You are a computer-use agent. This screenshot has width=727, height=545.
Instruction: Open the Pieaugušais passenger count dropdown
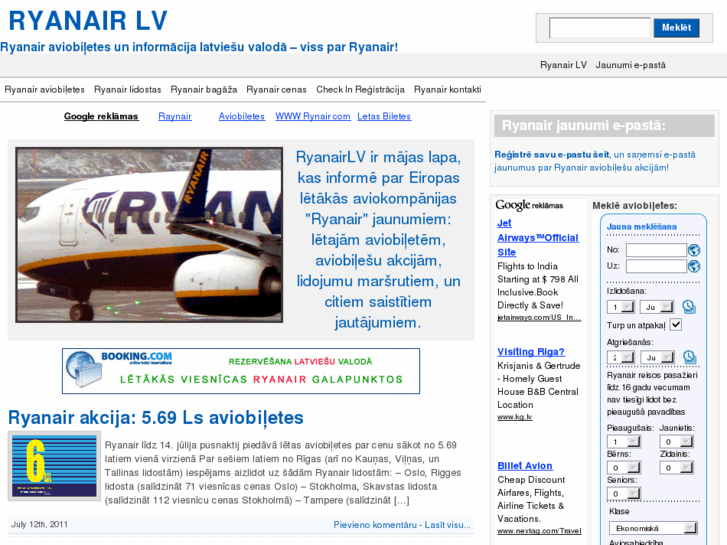[624, 442]
